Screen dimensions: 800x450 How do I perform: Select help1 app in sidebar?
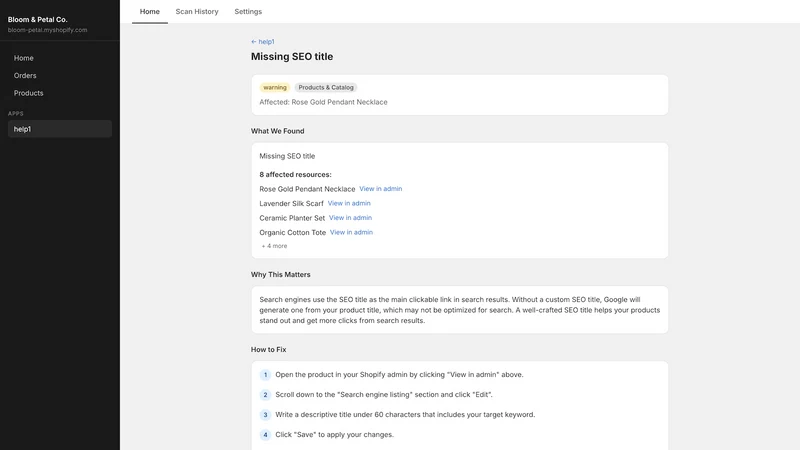(60, 129)
